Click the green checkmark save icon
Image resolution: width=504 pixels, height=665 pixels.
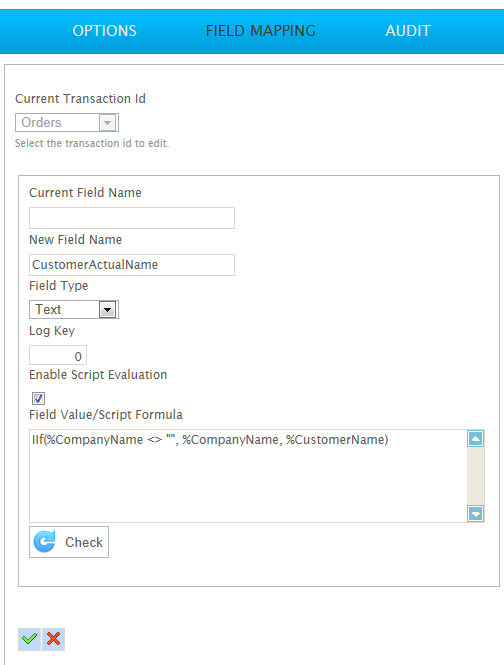(x=29, y=639)
